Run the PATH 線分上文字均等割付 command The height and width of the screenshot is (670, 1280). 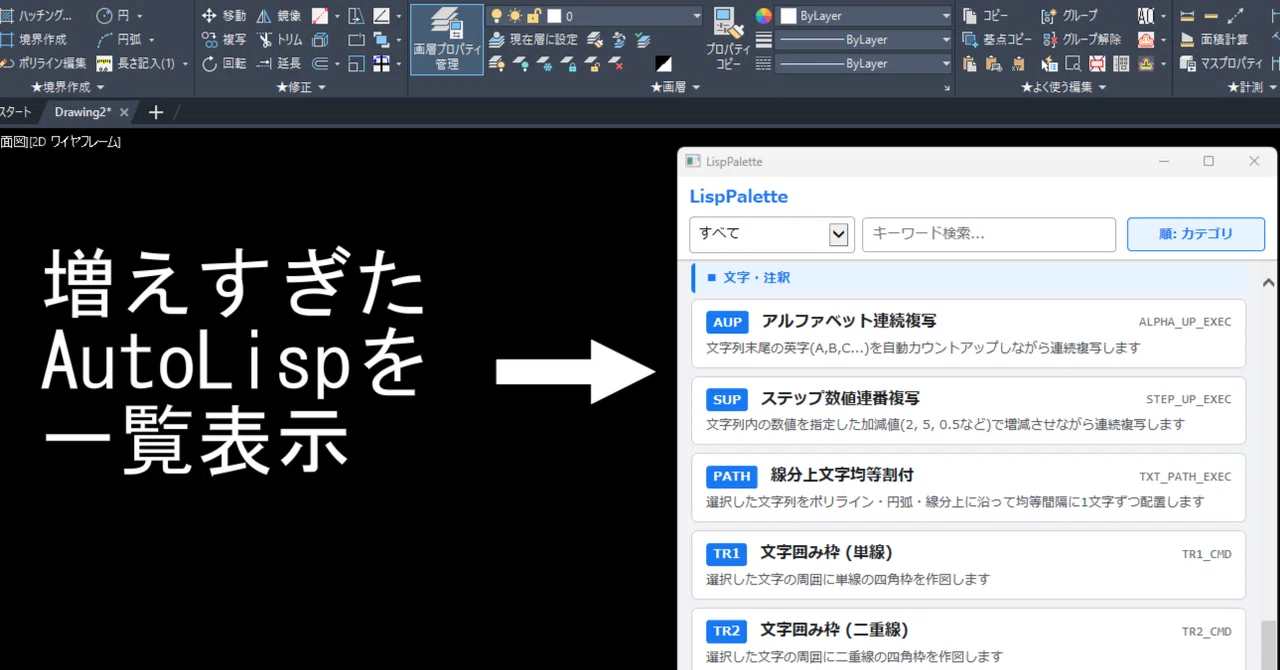tap(968, 487)
